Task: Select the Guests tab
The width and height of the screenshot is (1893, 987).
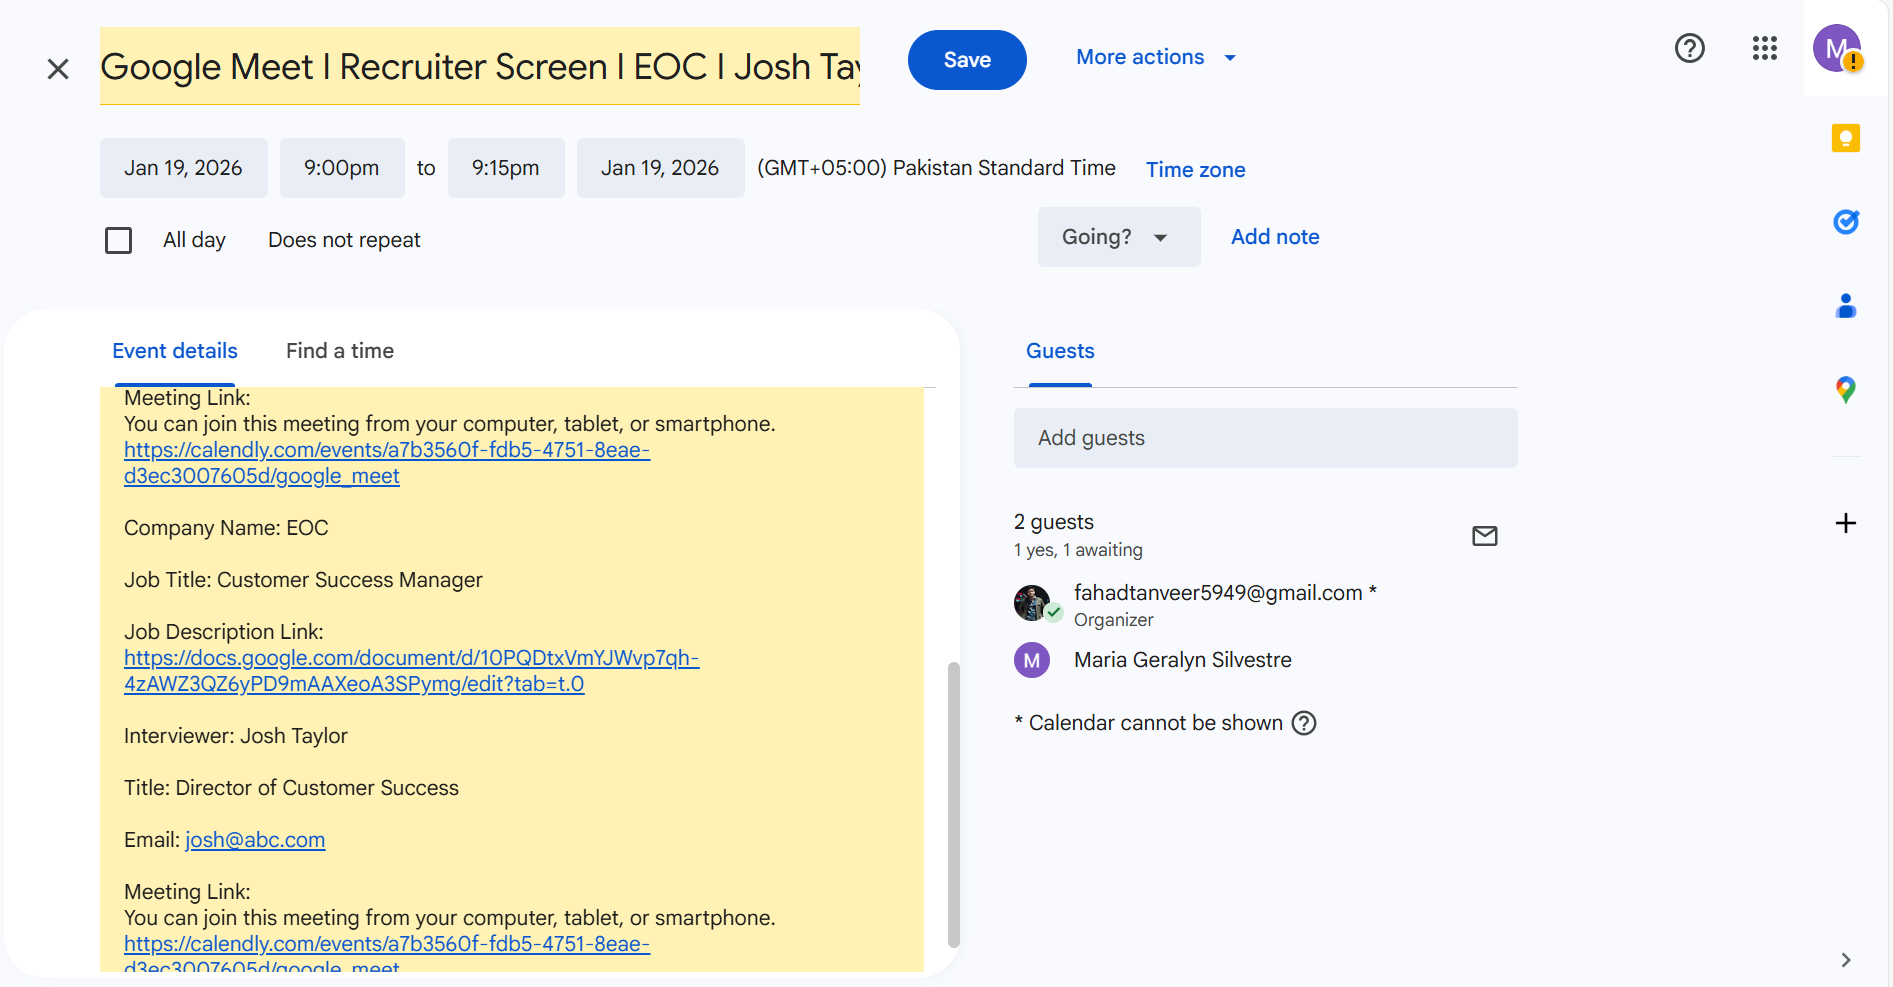Action: 1060,351
